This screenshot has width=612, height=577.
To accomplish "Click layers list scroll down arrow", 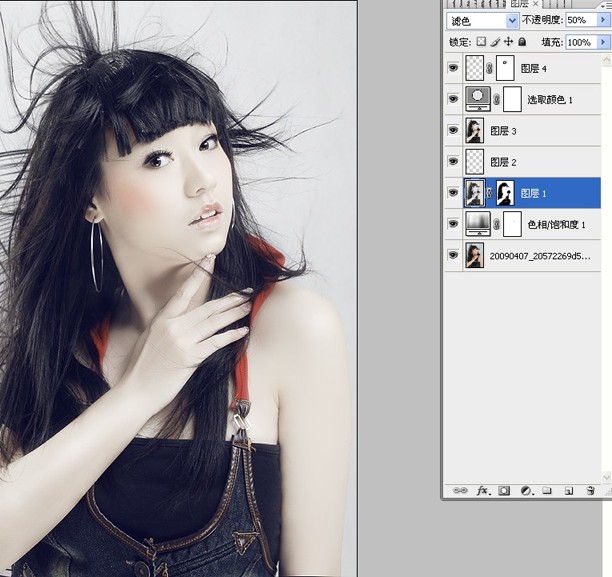I will click(x=606, y=477).
